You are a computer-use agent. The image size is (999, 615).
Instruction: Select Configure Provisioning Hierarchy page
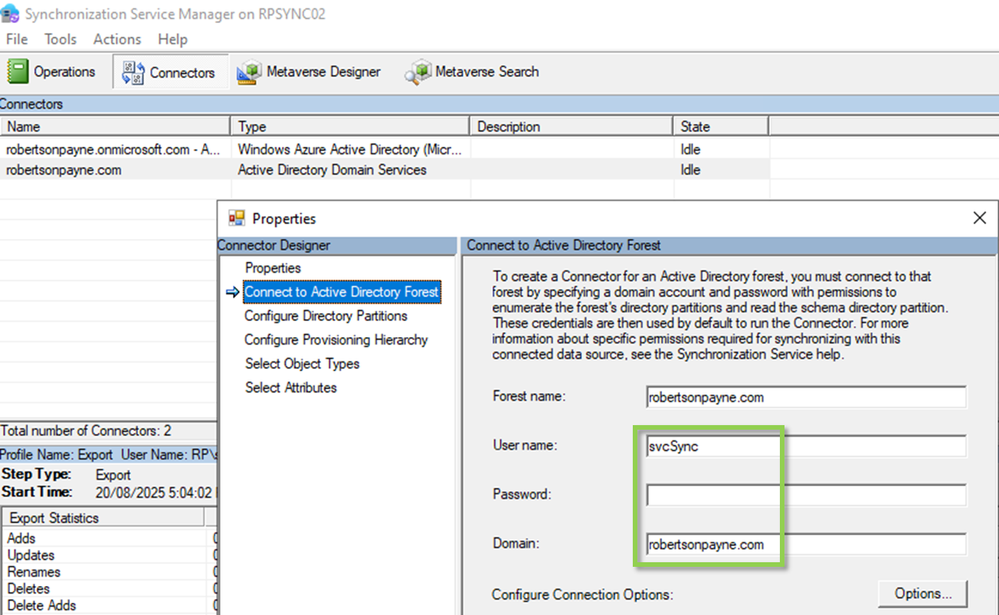click(336, 340)
